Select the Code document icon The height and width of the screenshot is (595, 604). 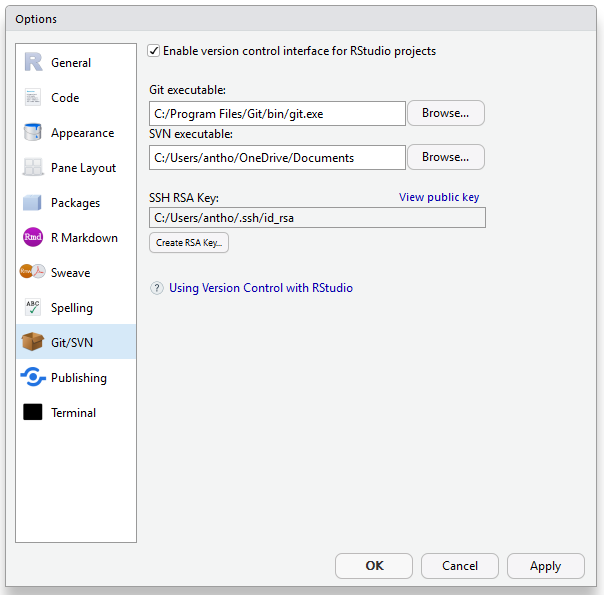[x=33, y=98]
